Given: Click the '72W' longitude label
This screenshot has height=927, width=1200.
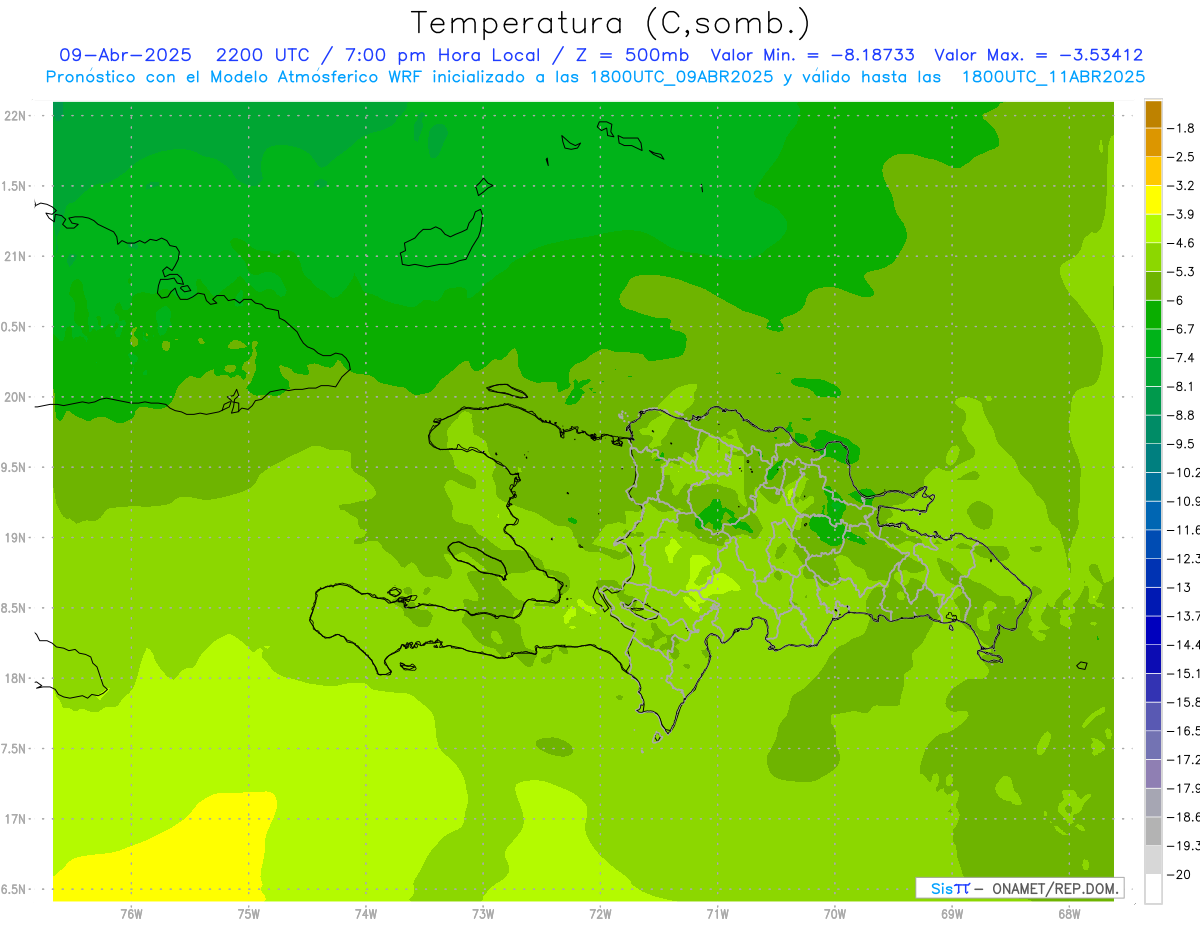Looking at the screenshot, I should point(600,914).
